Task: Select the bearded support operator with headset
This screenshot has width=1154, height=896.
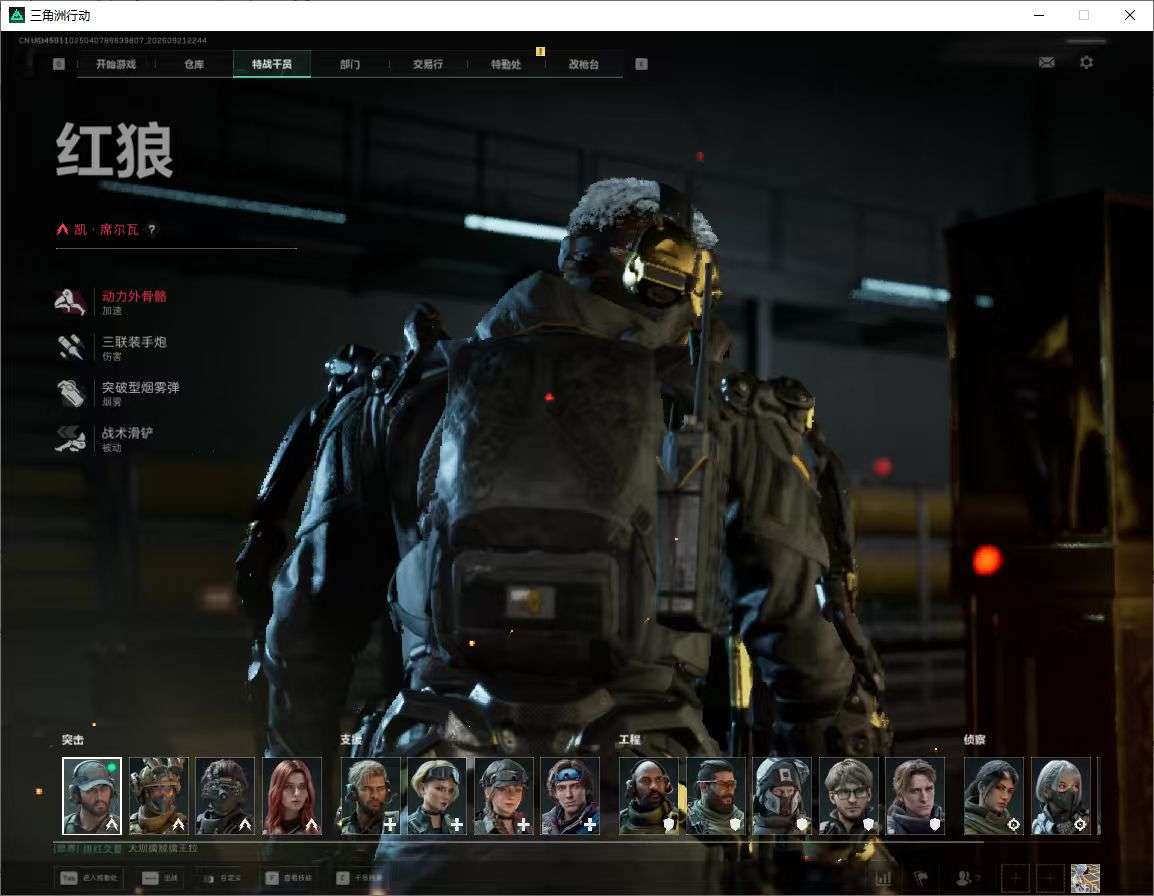Action: [x=370, y=796]
